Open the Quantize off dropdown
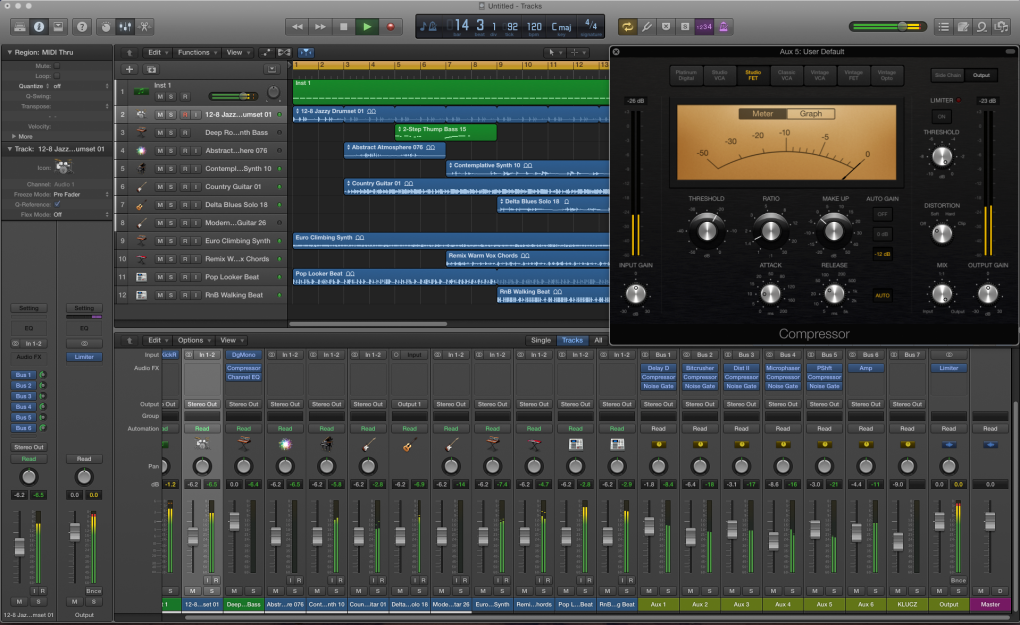Screen dimensions: 1020x625 click(x=81, y=86)
